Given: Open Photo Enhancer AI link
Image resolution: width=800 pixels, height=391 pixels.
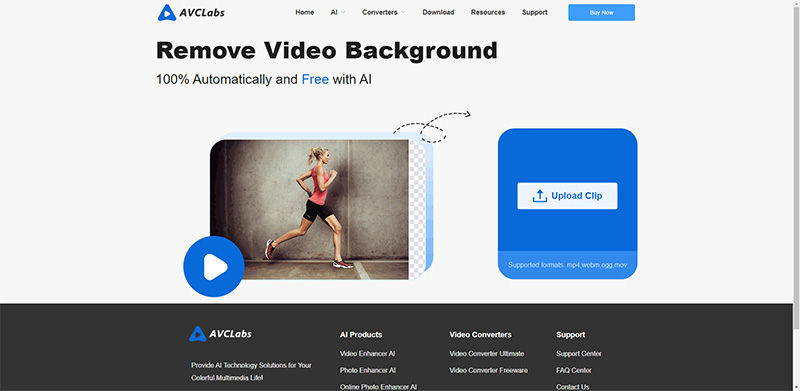Looking at the screenshot, I should 367,370.
